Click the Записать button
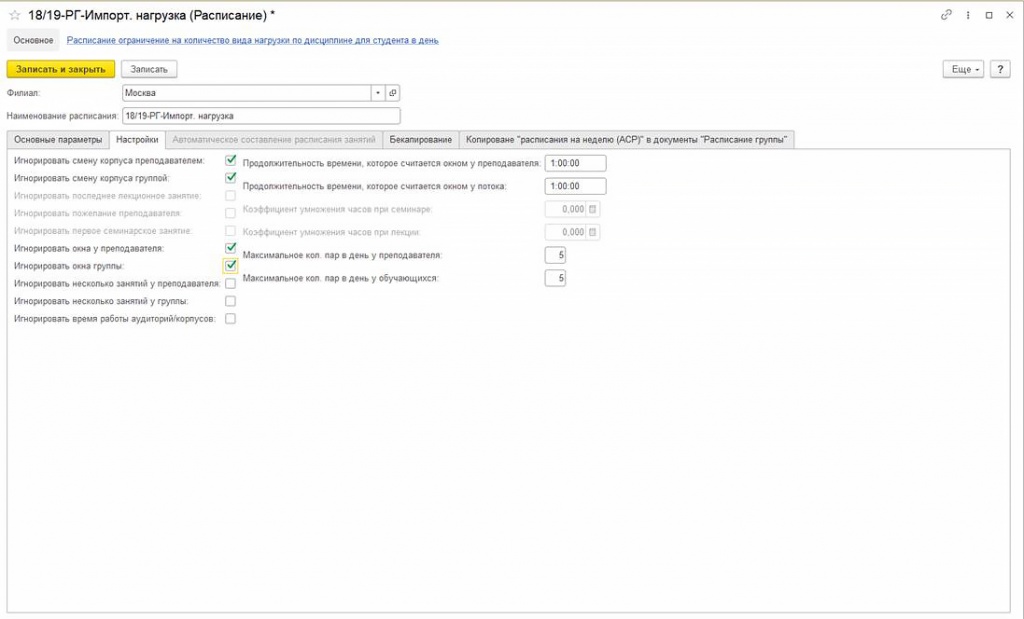Viewport: 1024px width, 619px height. point(149,69)
